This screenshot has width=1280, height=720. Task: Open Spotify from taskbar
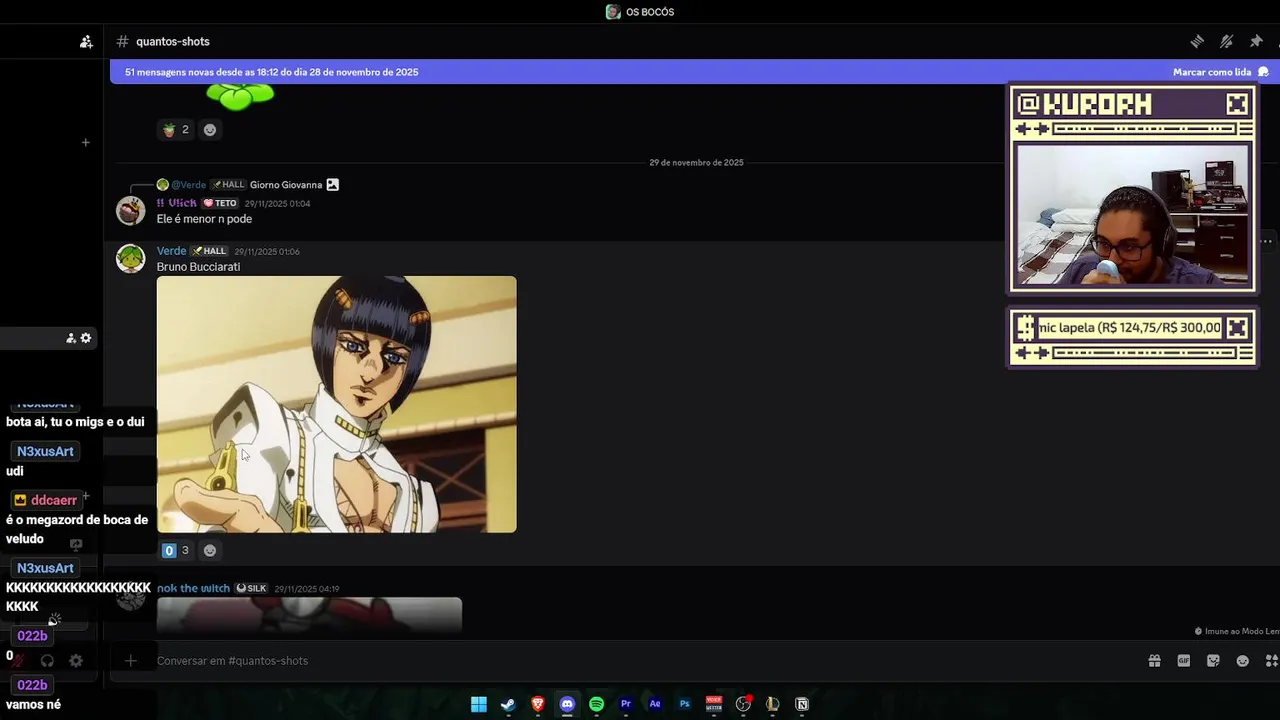click(x=597, y=704)
